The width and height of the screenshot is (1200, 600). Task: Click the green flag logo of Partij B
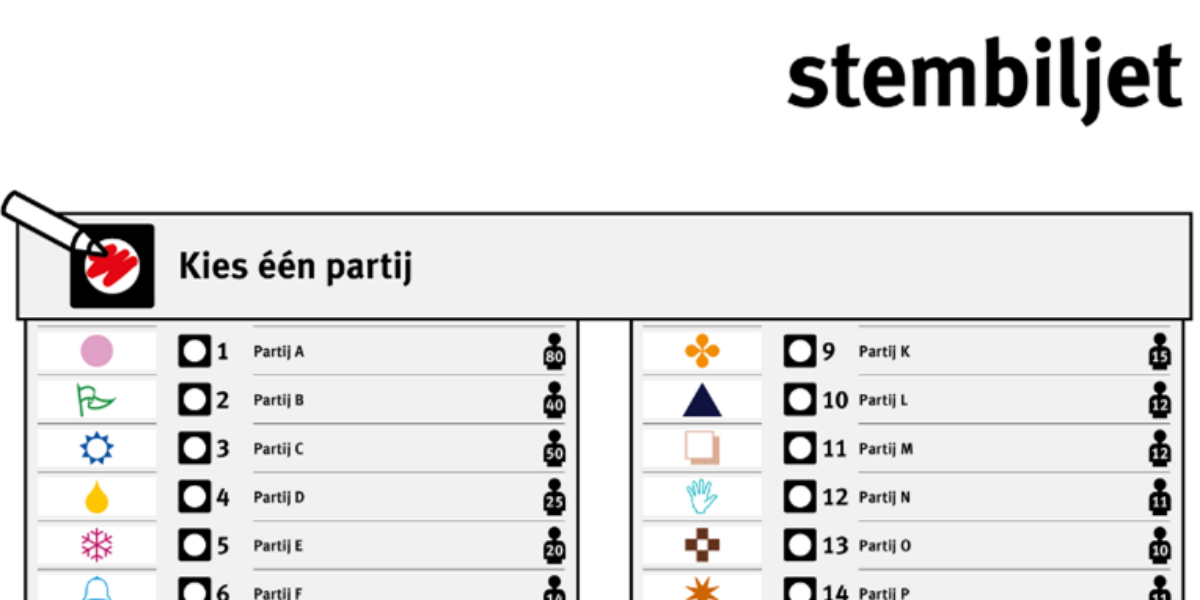(96, 400)
